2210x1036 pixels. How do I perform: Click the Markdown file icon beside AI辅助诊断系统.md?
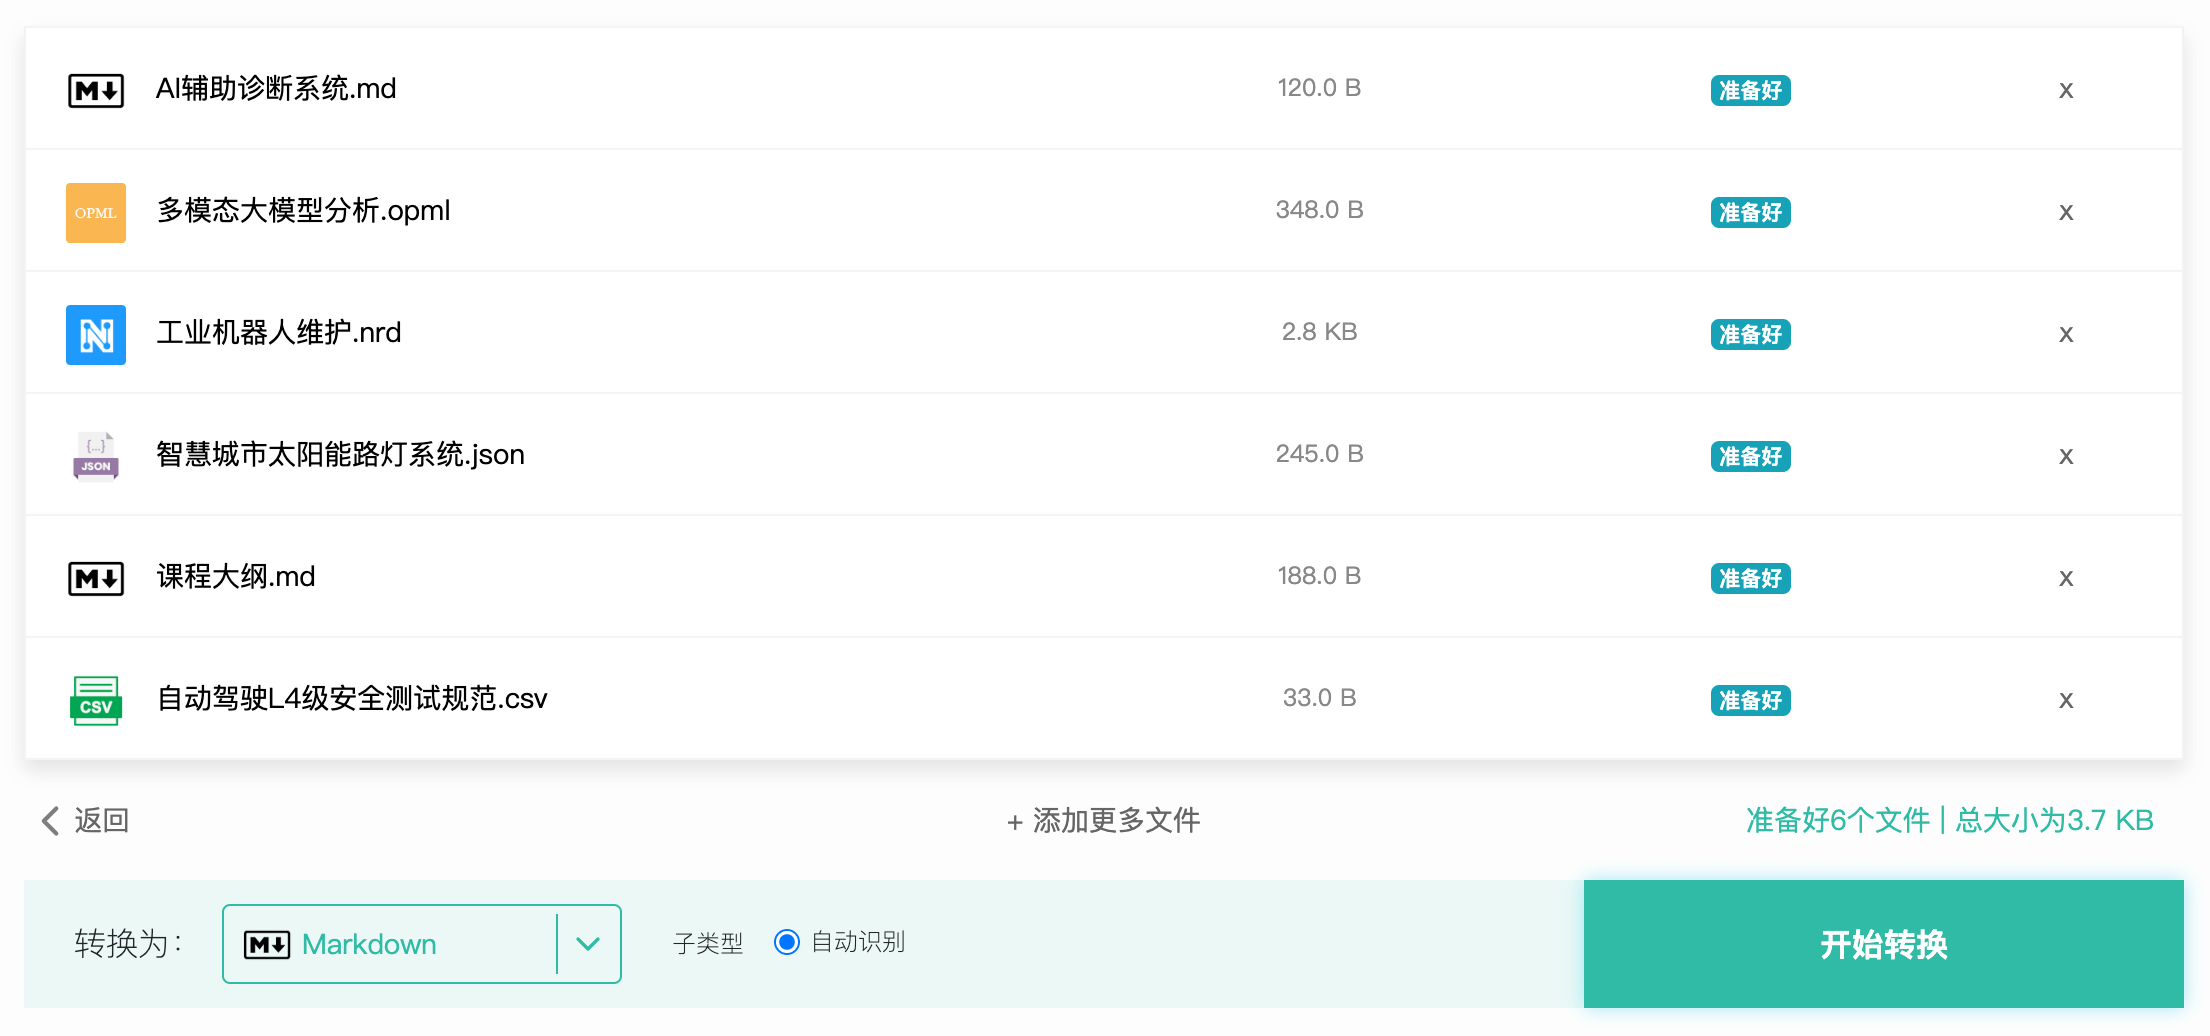tap(95, 89)
